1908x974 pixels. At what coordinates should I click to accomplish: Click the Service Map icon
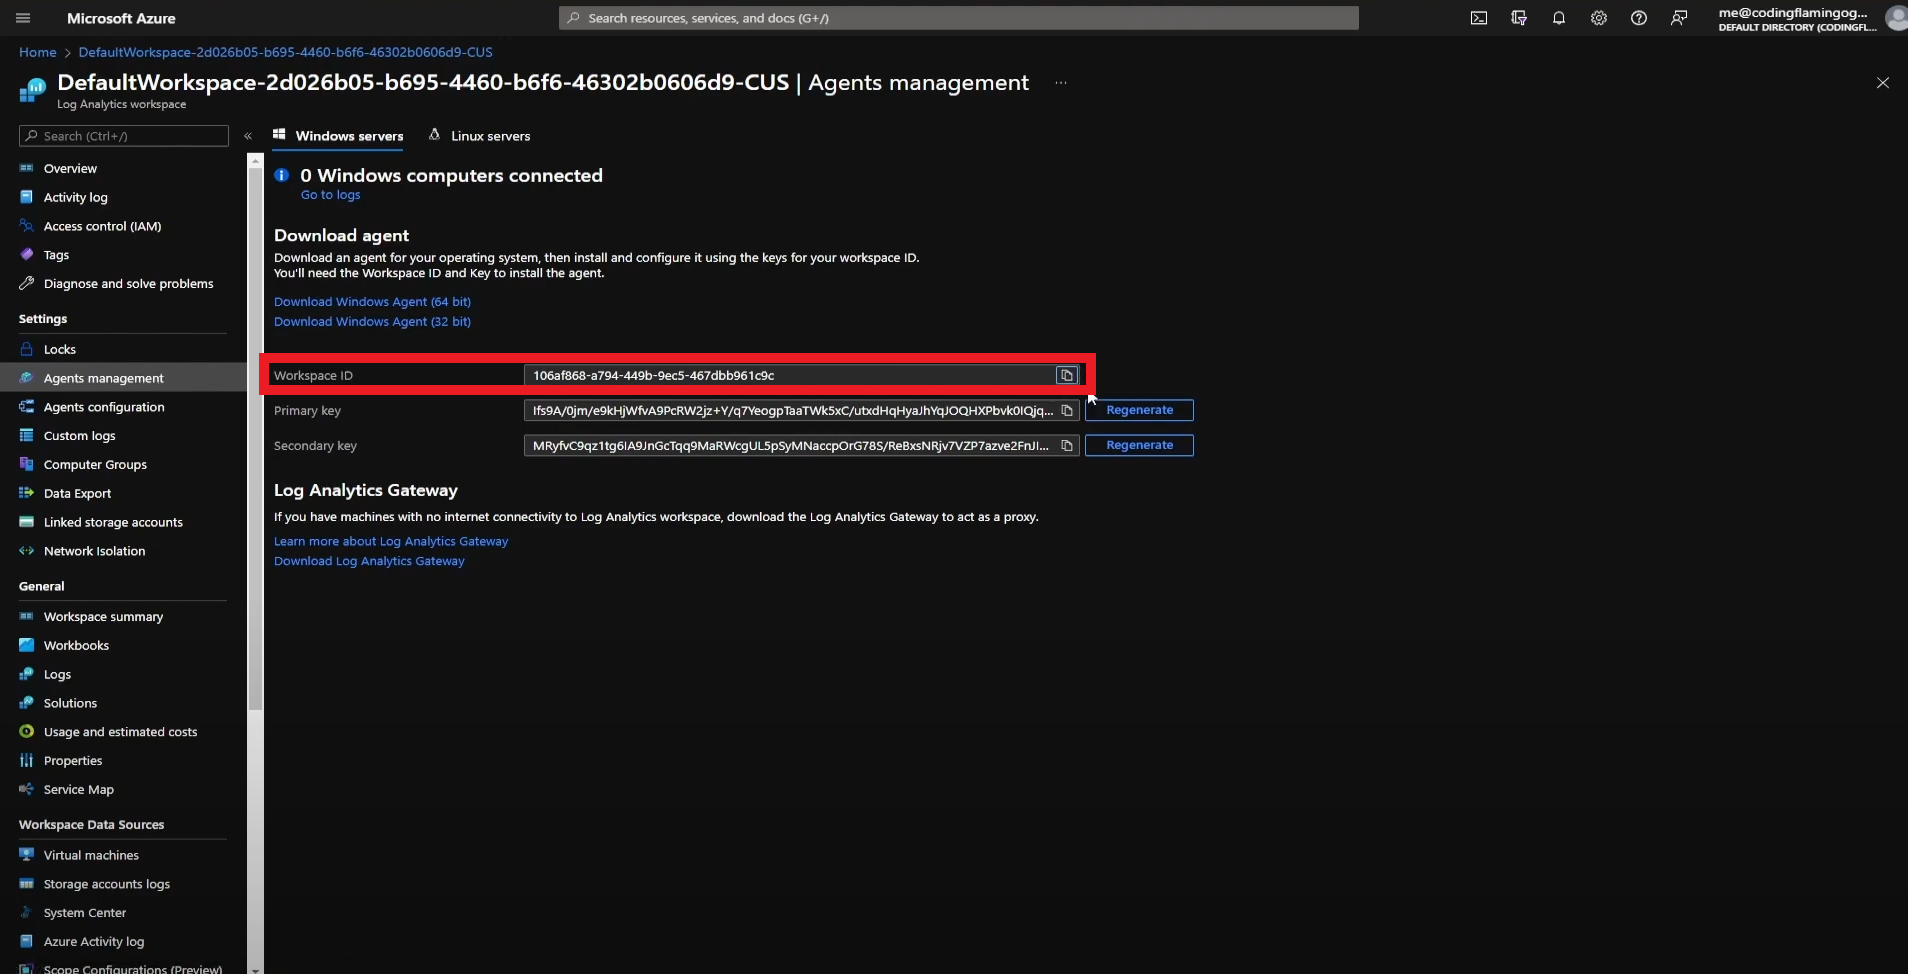pos(27,789)
